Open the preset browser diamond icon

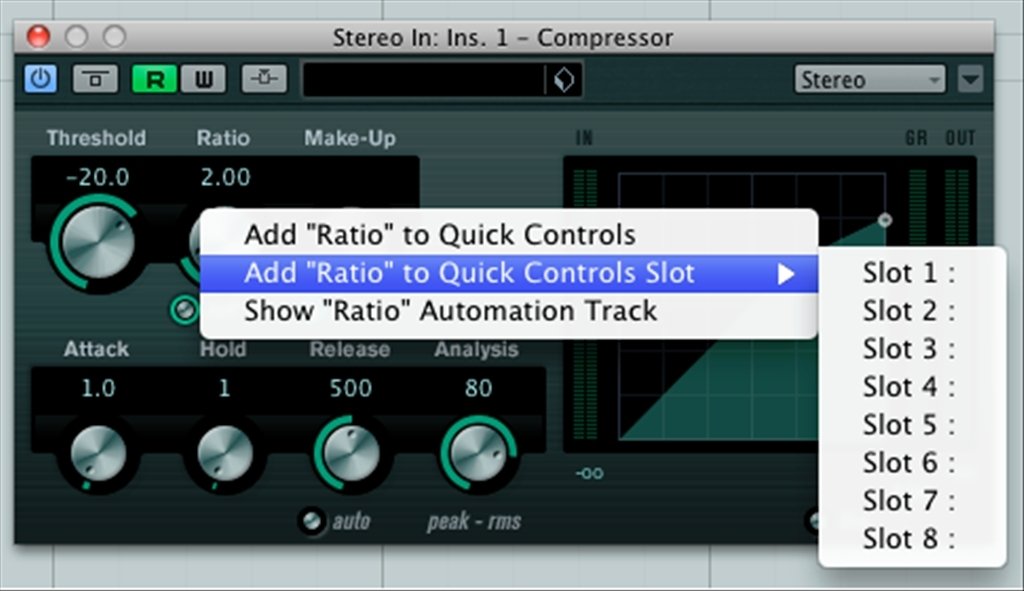tap(564, 80)
